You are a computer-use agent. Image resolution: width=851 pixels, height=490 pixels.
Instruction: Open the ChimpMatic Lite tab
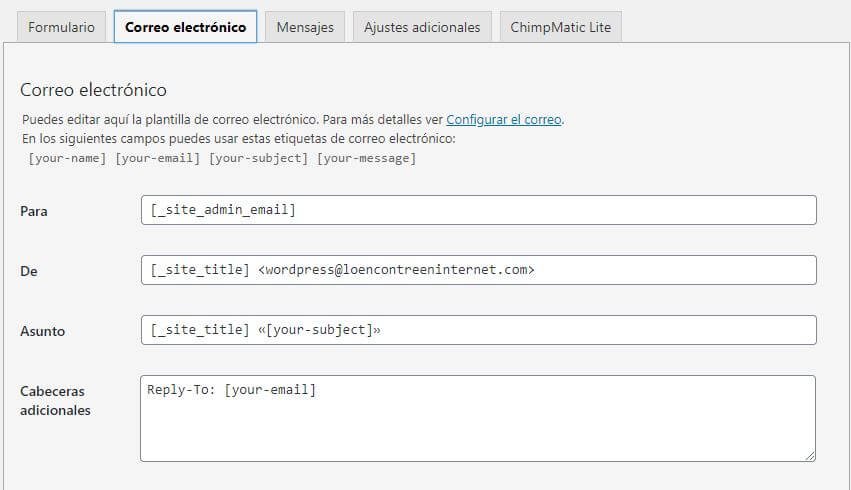point(560,27)
